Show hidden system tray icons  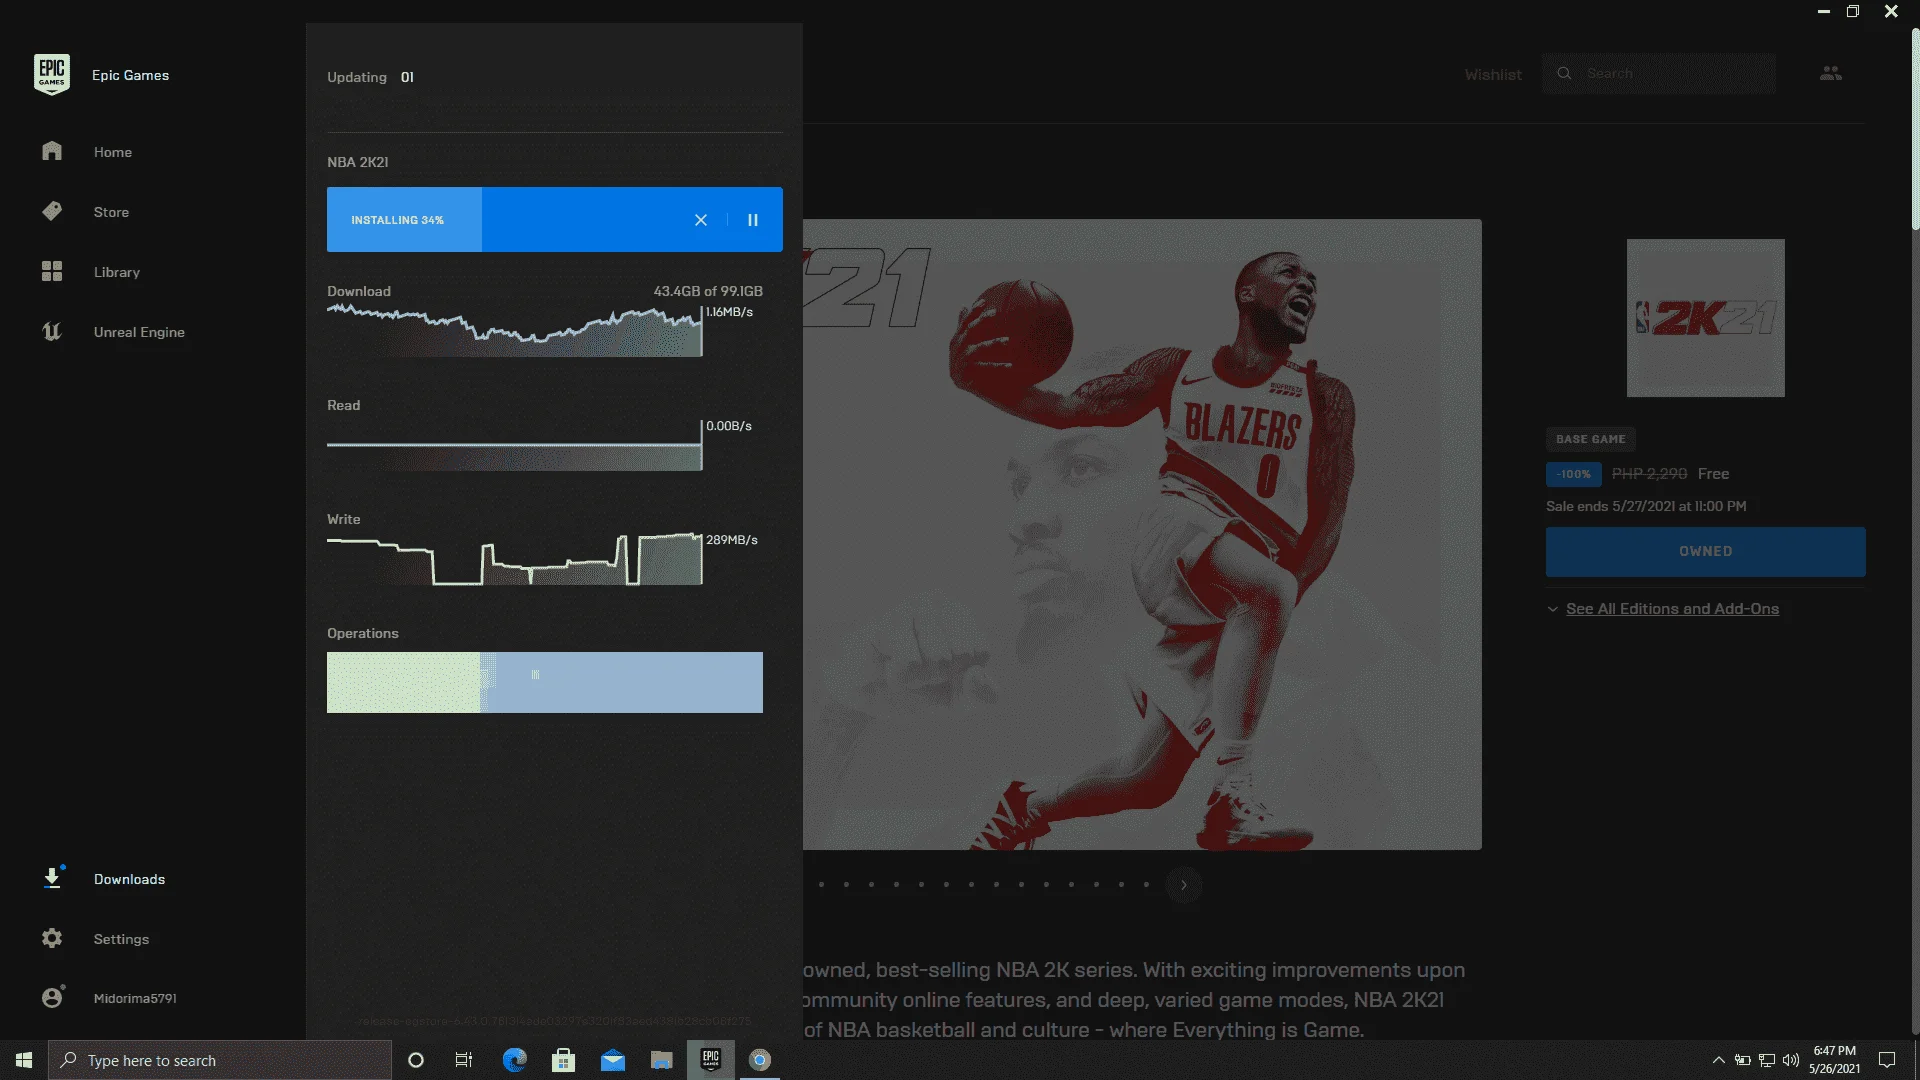1718,1060
